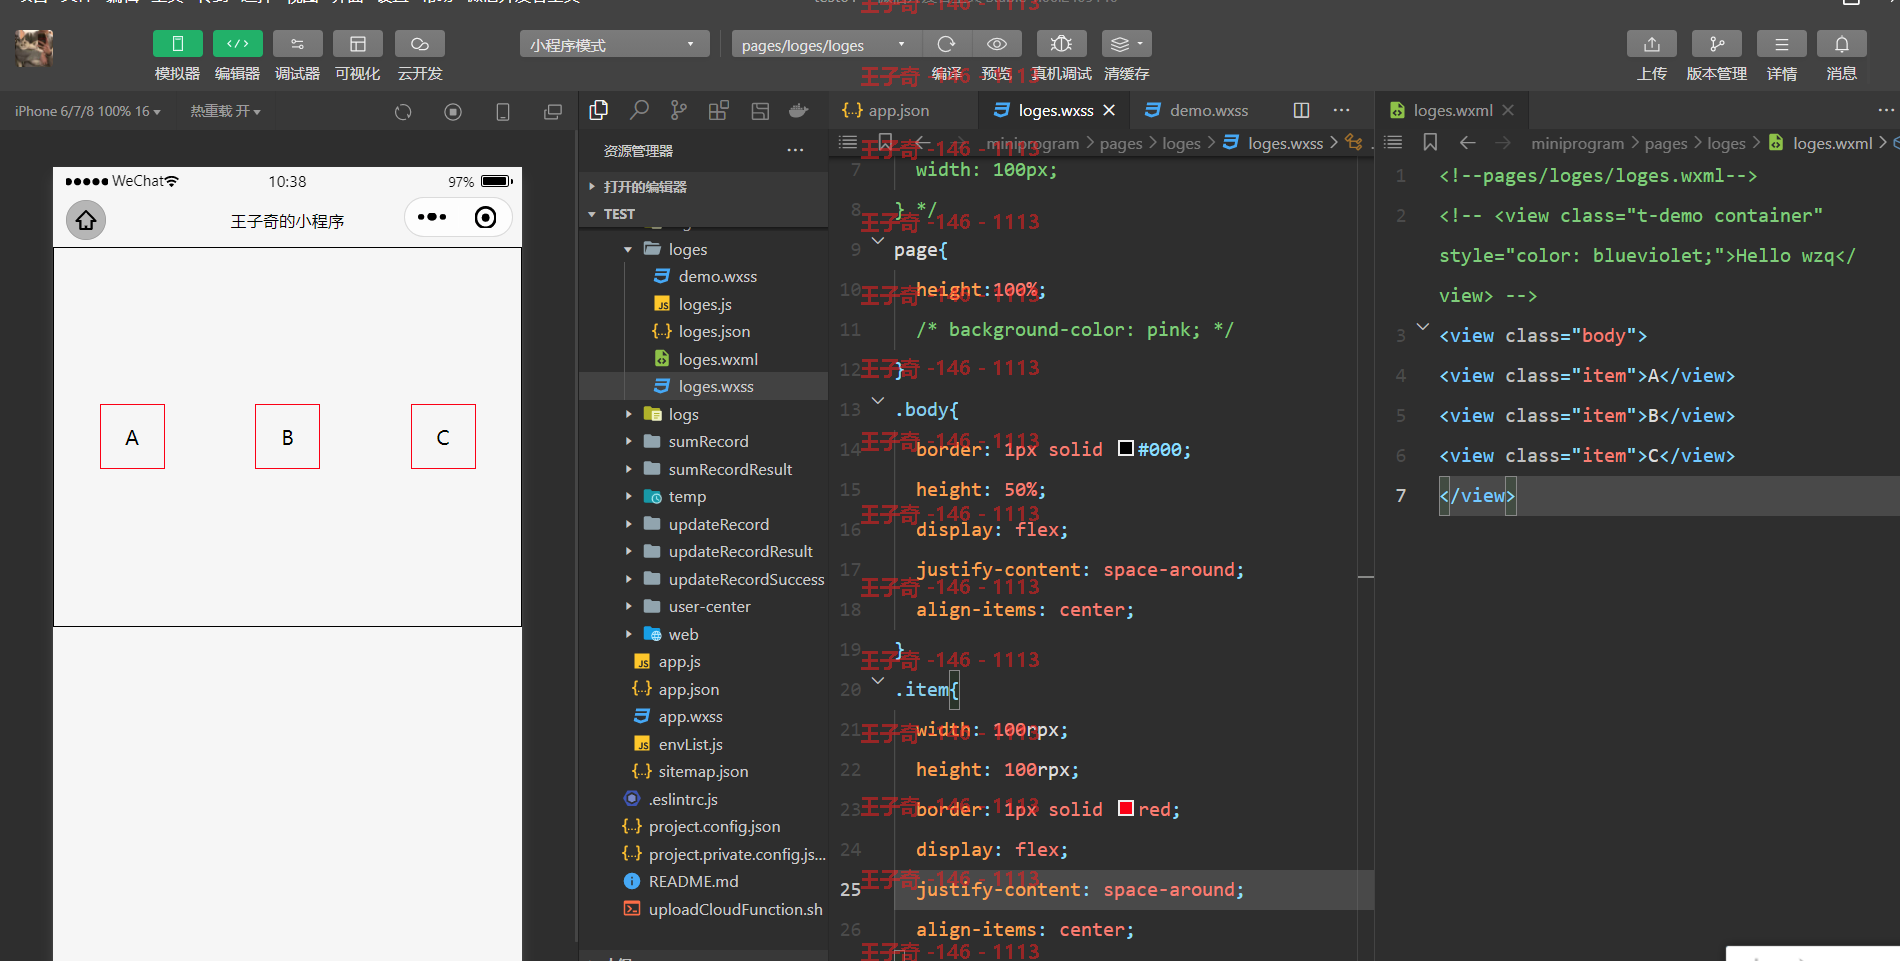Fold the .body rule
This screenshot has width=1900, height=961.
[x=878, y=400]
